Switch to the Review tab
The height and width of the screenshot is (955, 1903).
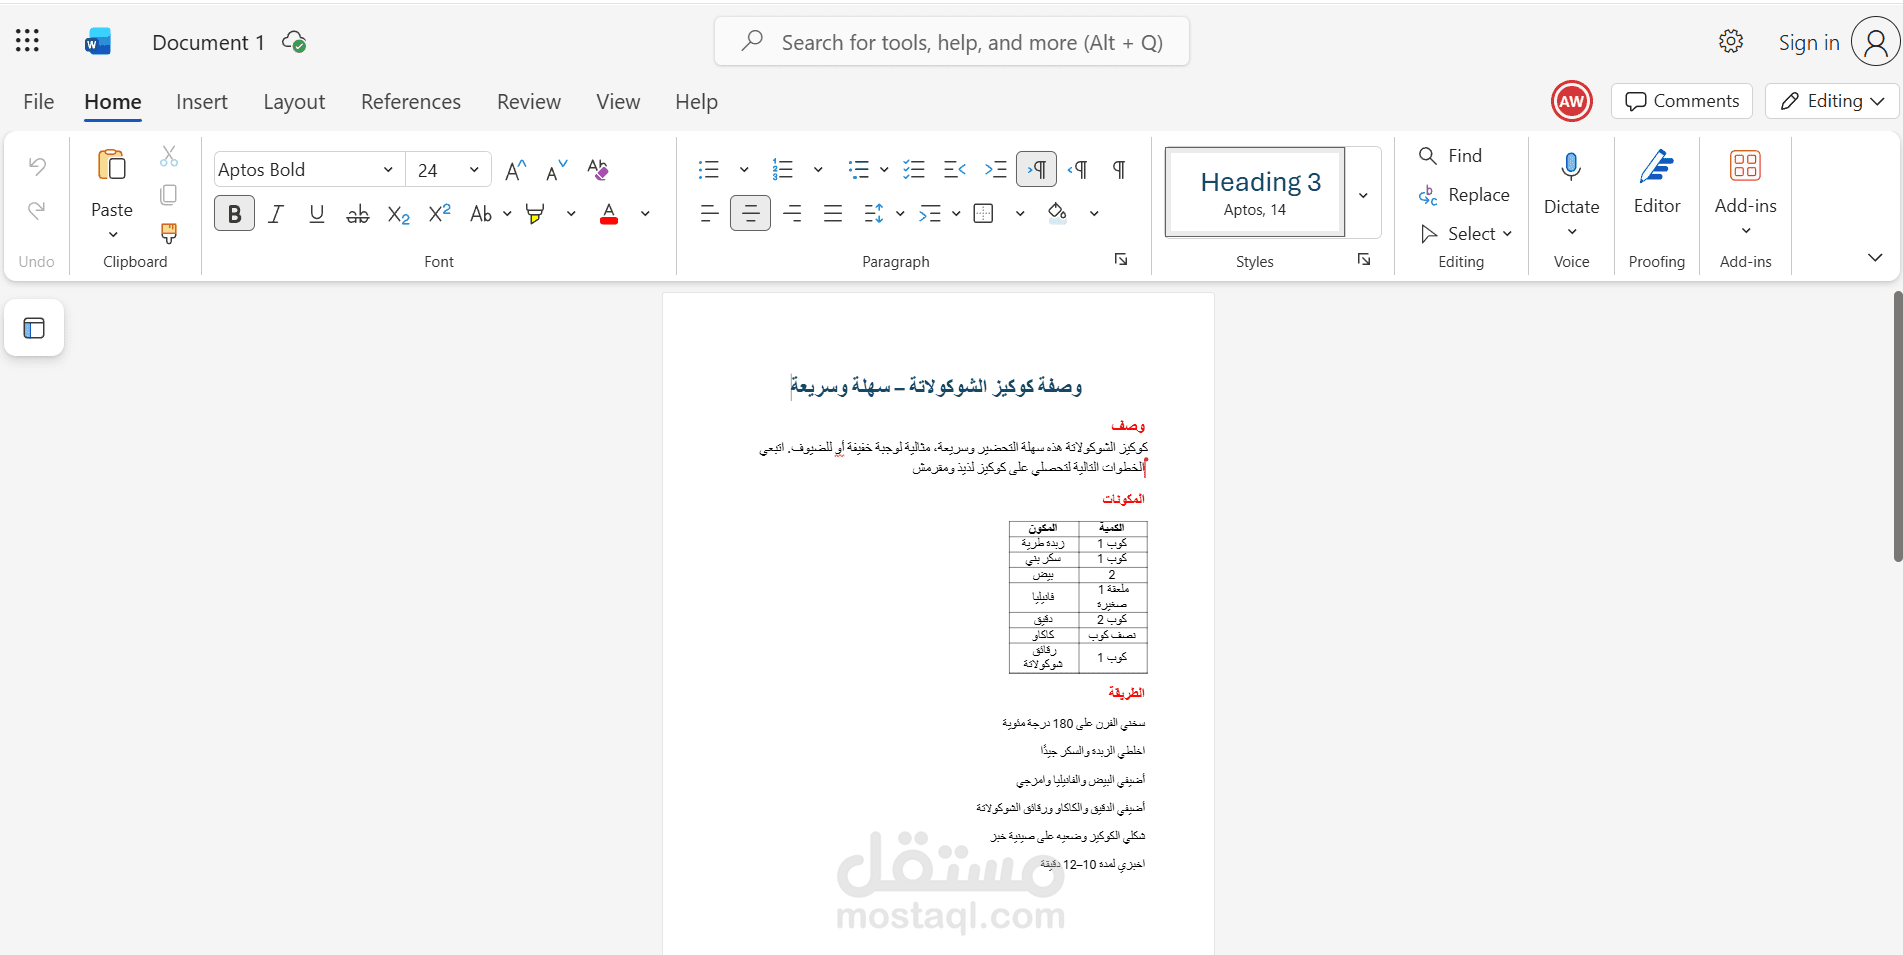529,102
